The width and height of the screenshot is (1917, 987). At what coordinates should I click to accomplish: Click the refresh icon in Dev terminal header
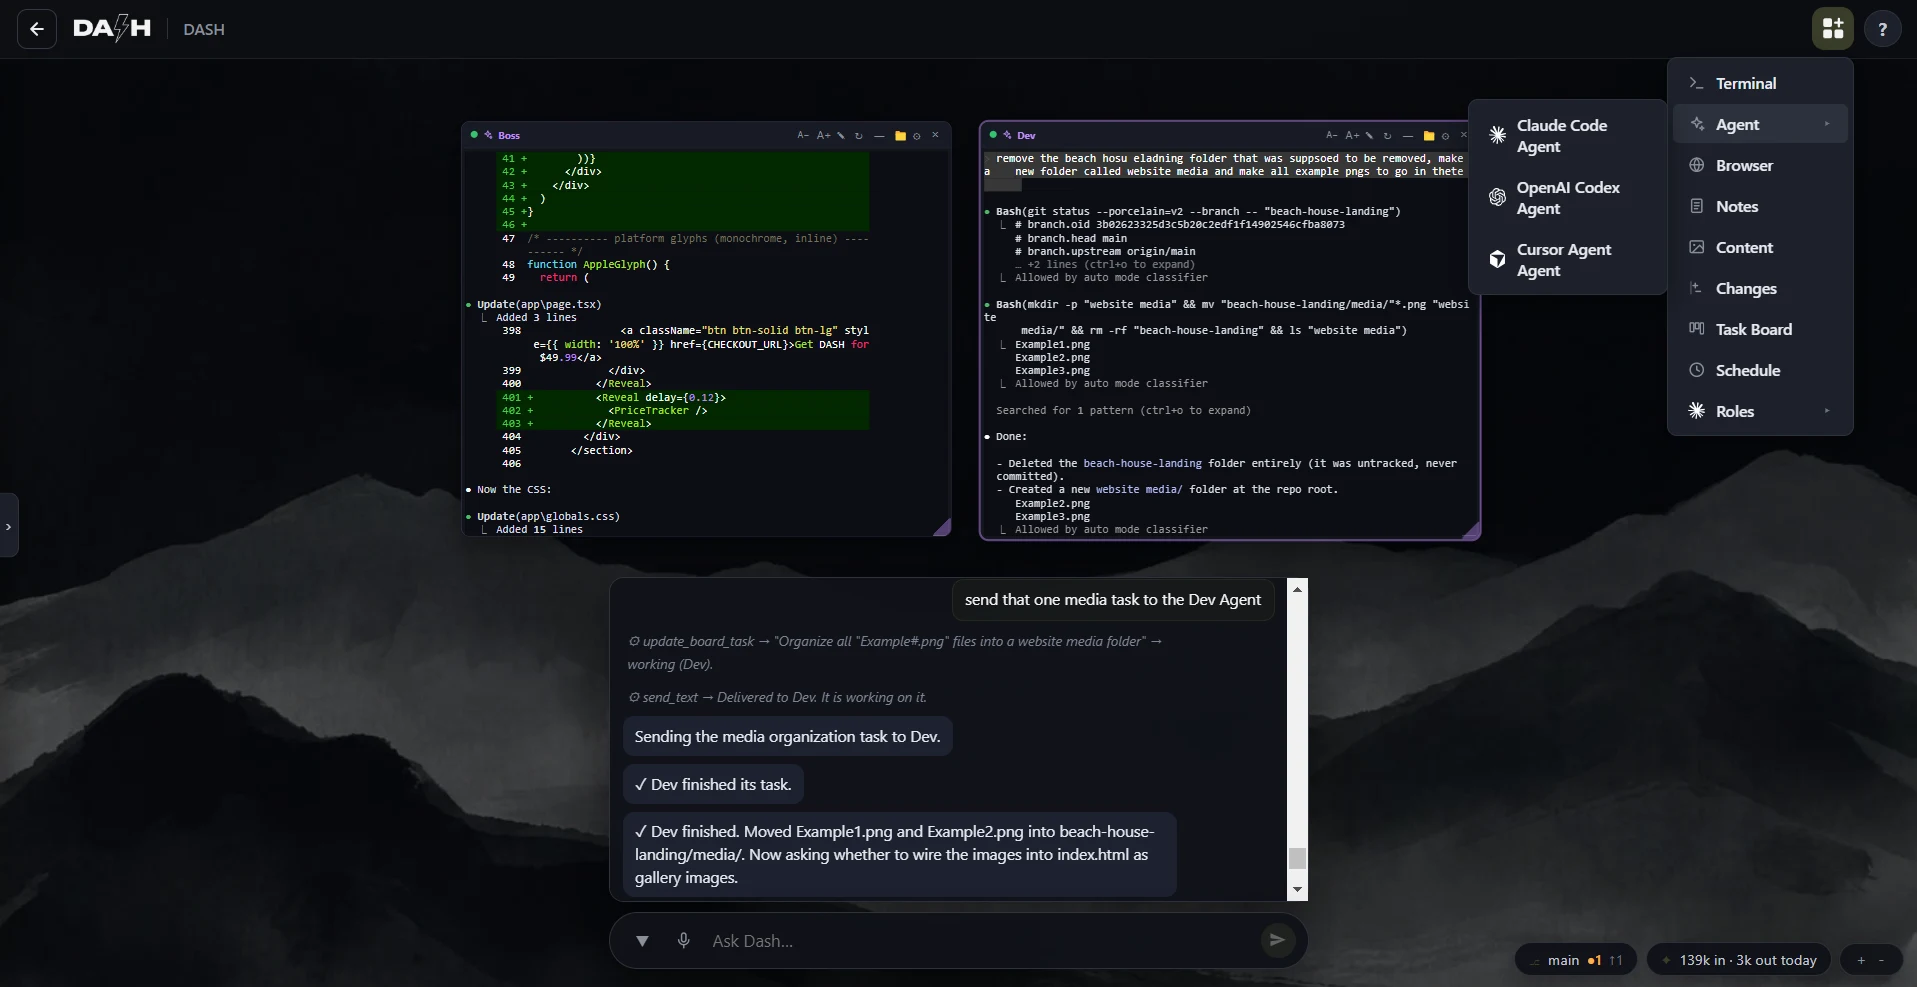pos(1387,136)
